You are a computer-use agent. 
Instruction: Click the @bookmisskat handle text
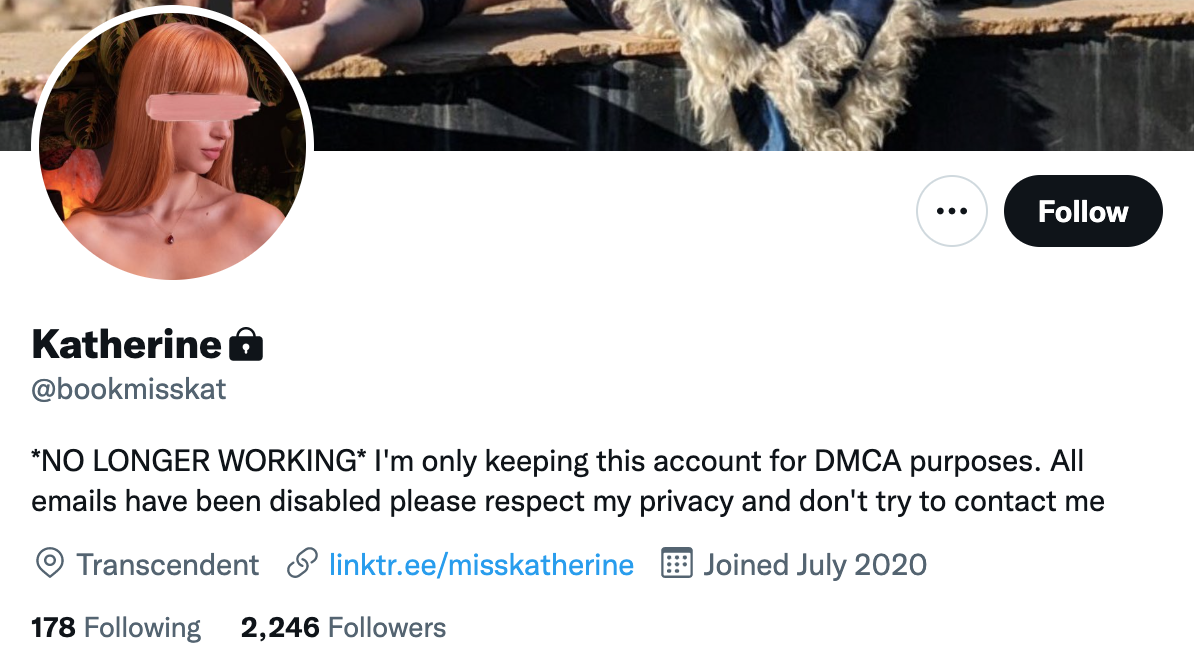coord(129,389)
